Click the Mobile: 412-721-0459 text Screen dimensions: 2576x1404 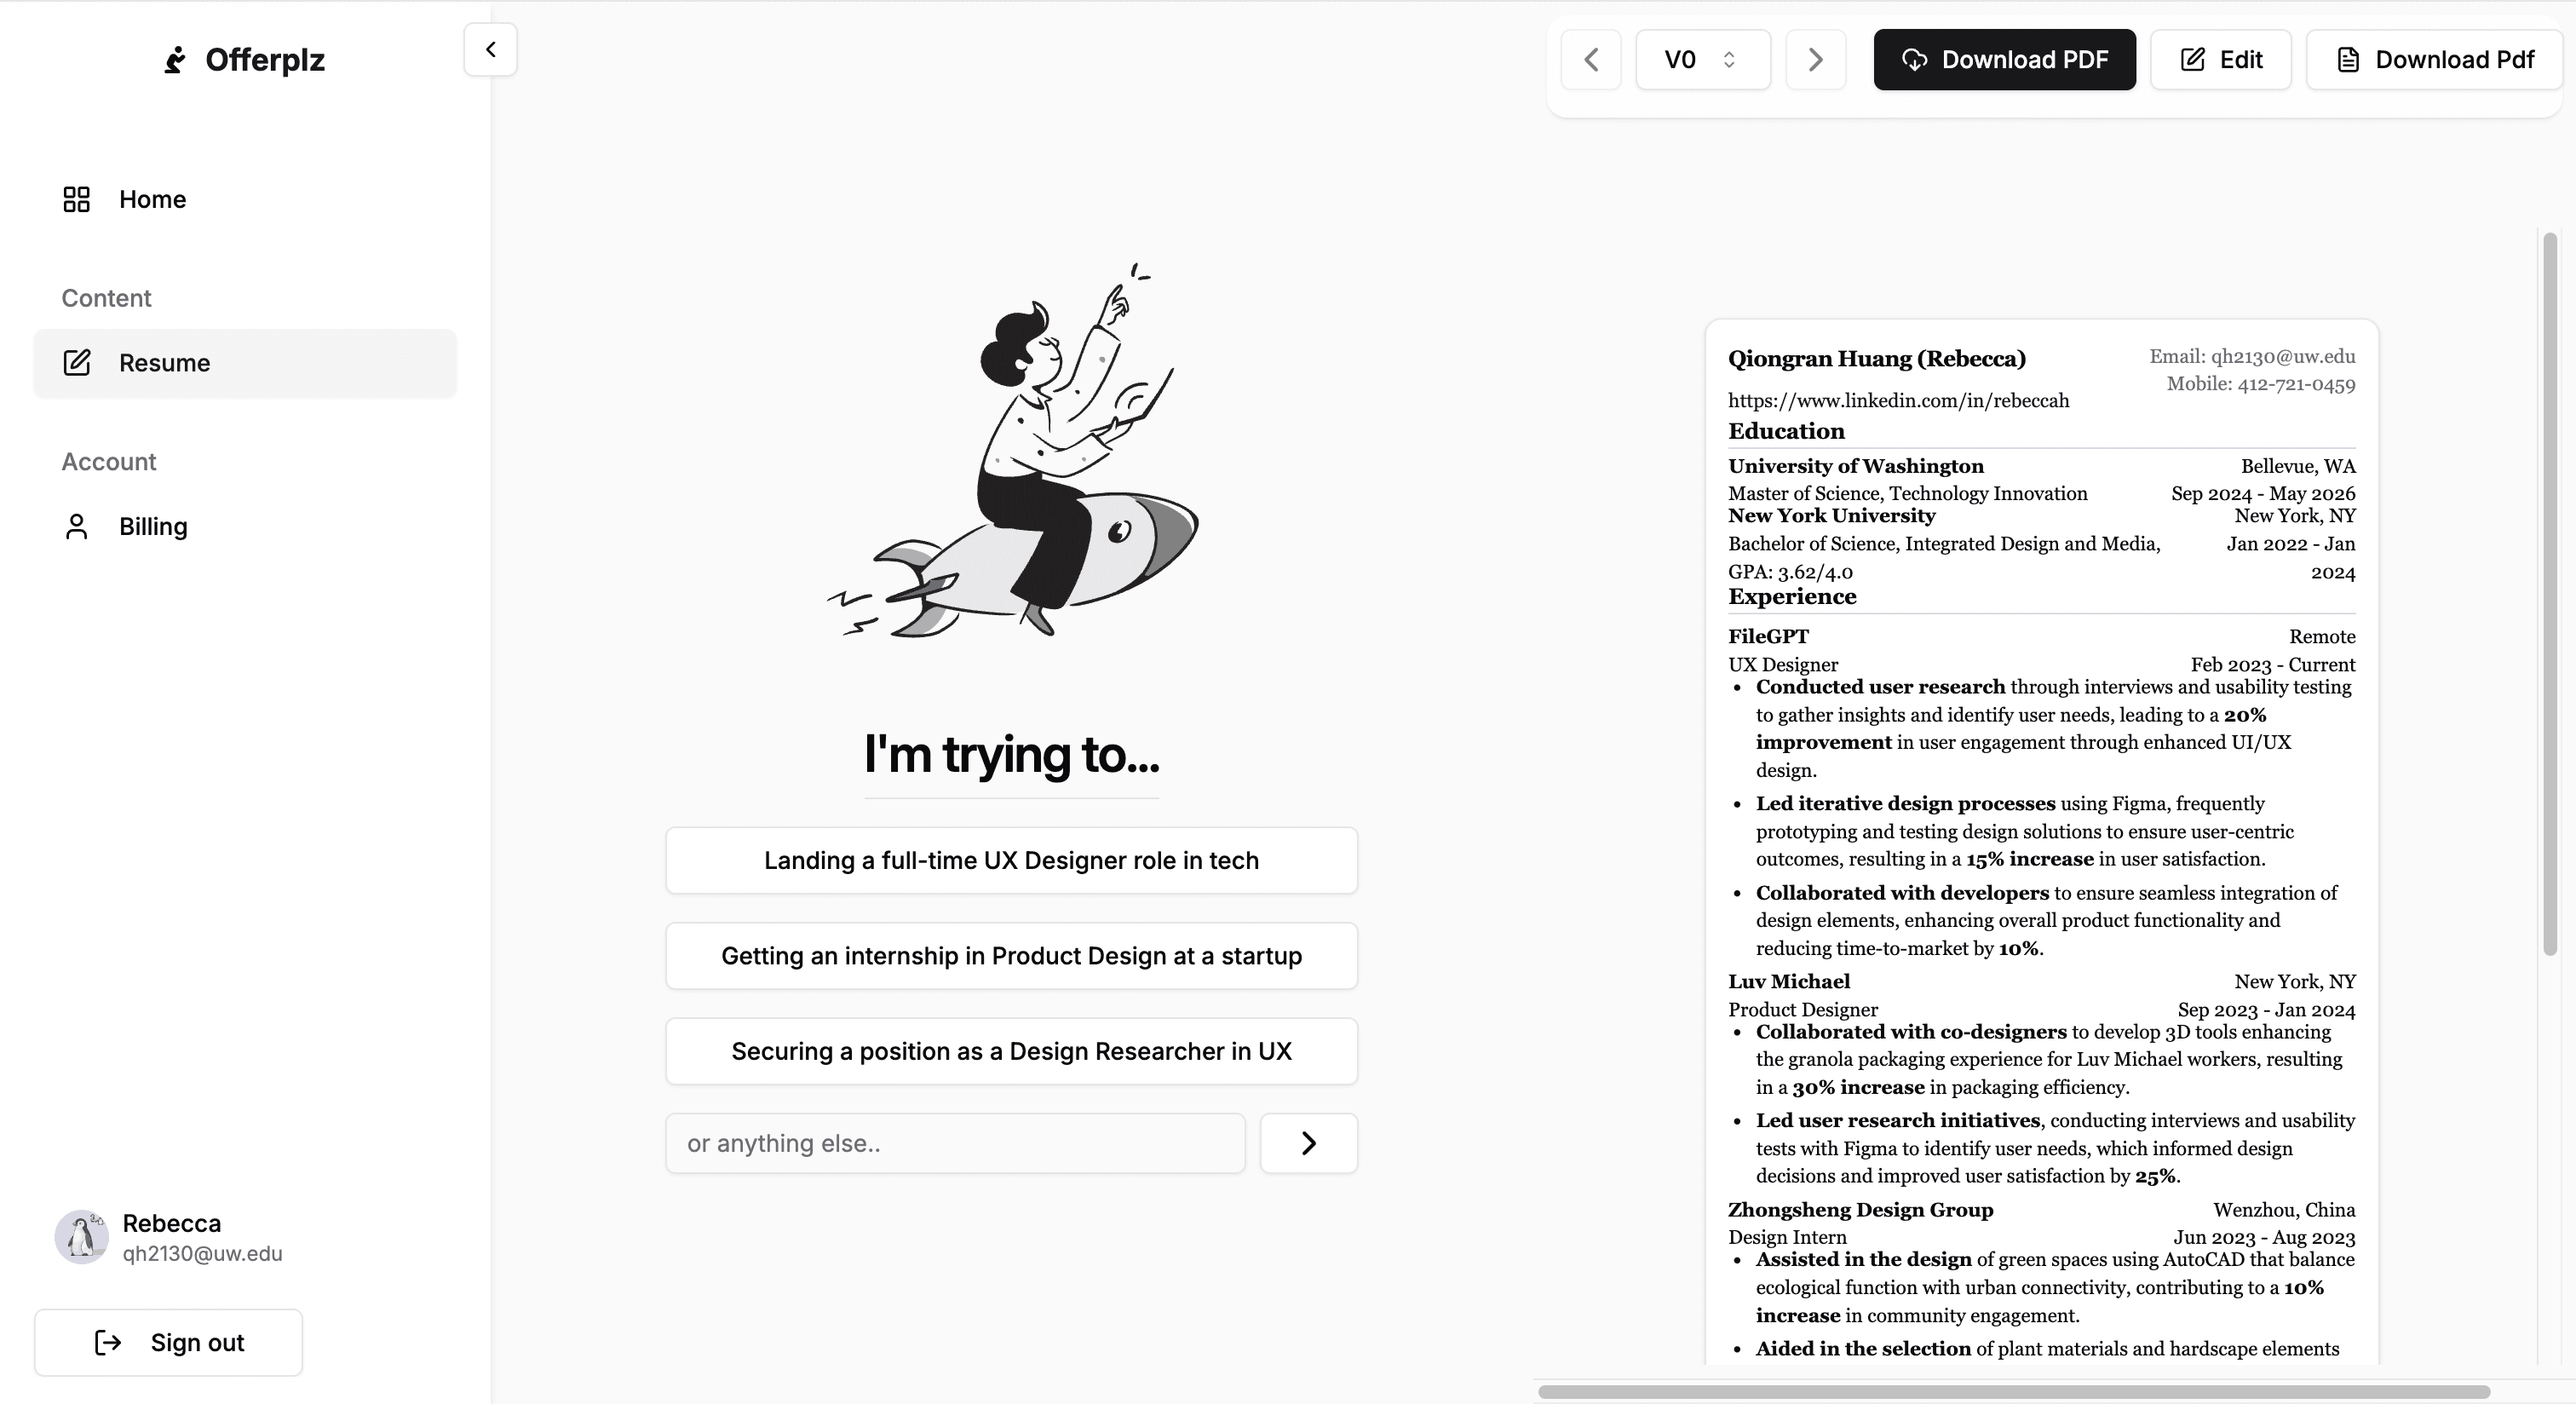tap(2260, 384)
